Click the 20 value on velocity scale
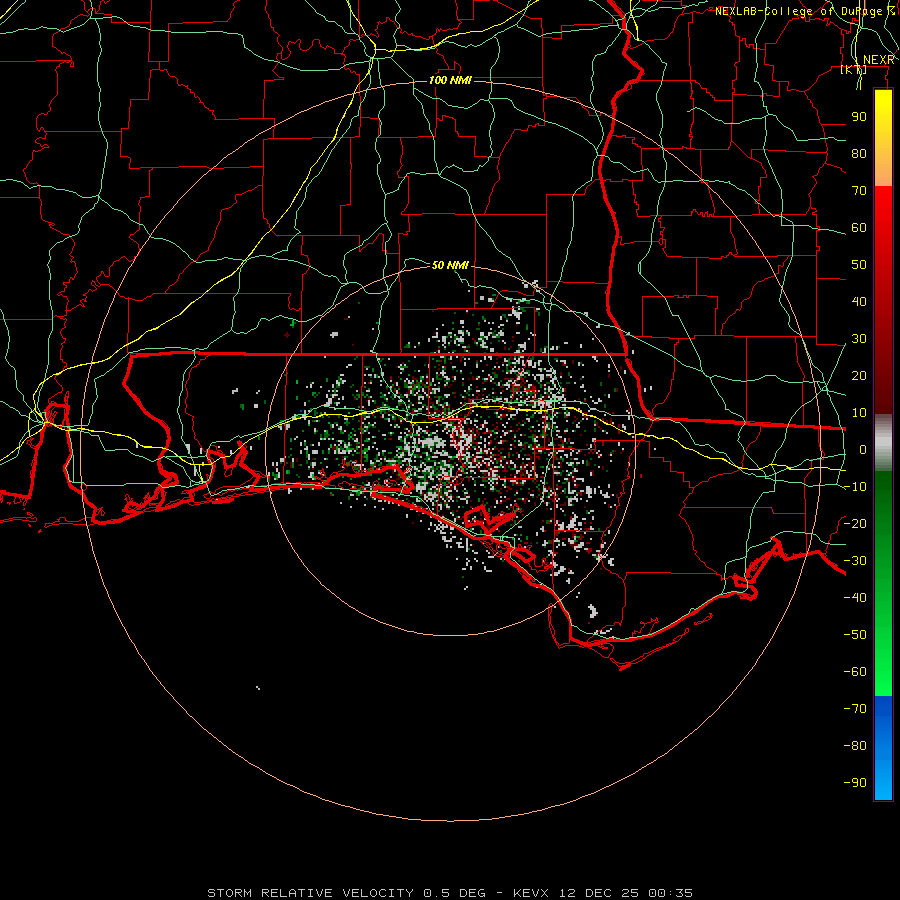The image size is (900, 900). click(x=859, y=376)
